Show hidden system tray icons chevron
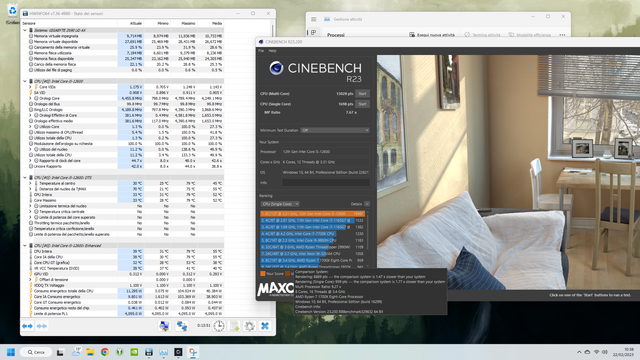 (x=579, y=352)
